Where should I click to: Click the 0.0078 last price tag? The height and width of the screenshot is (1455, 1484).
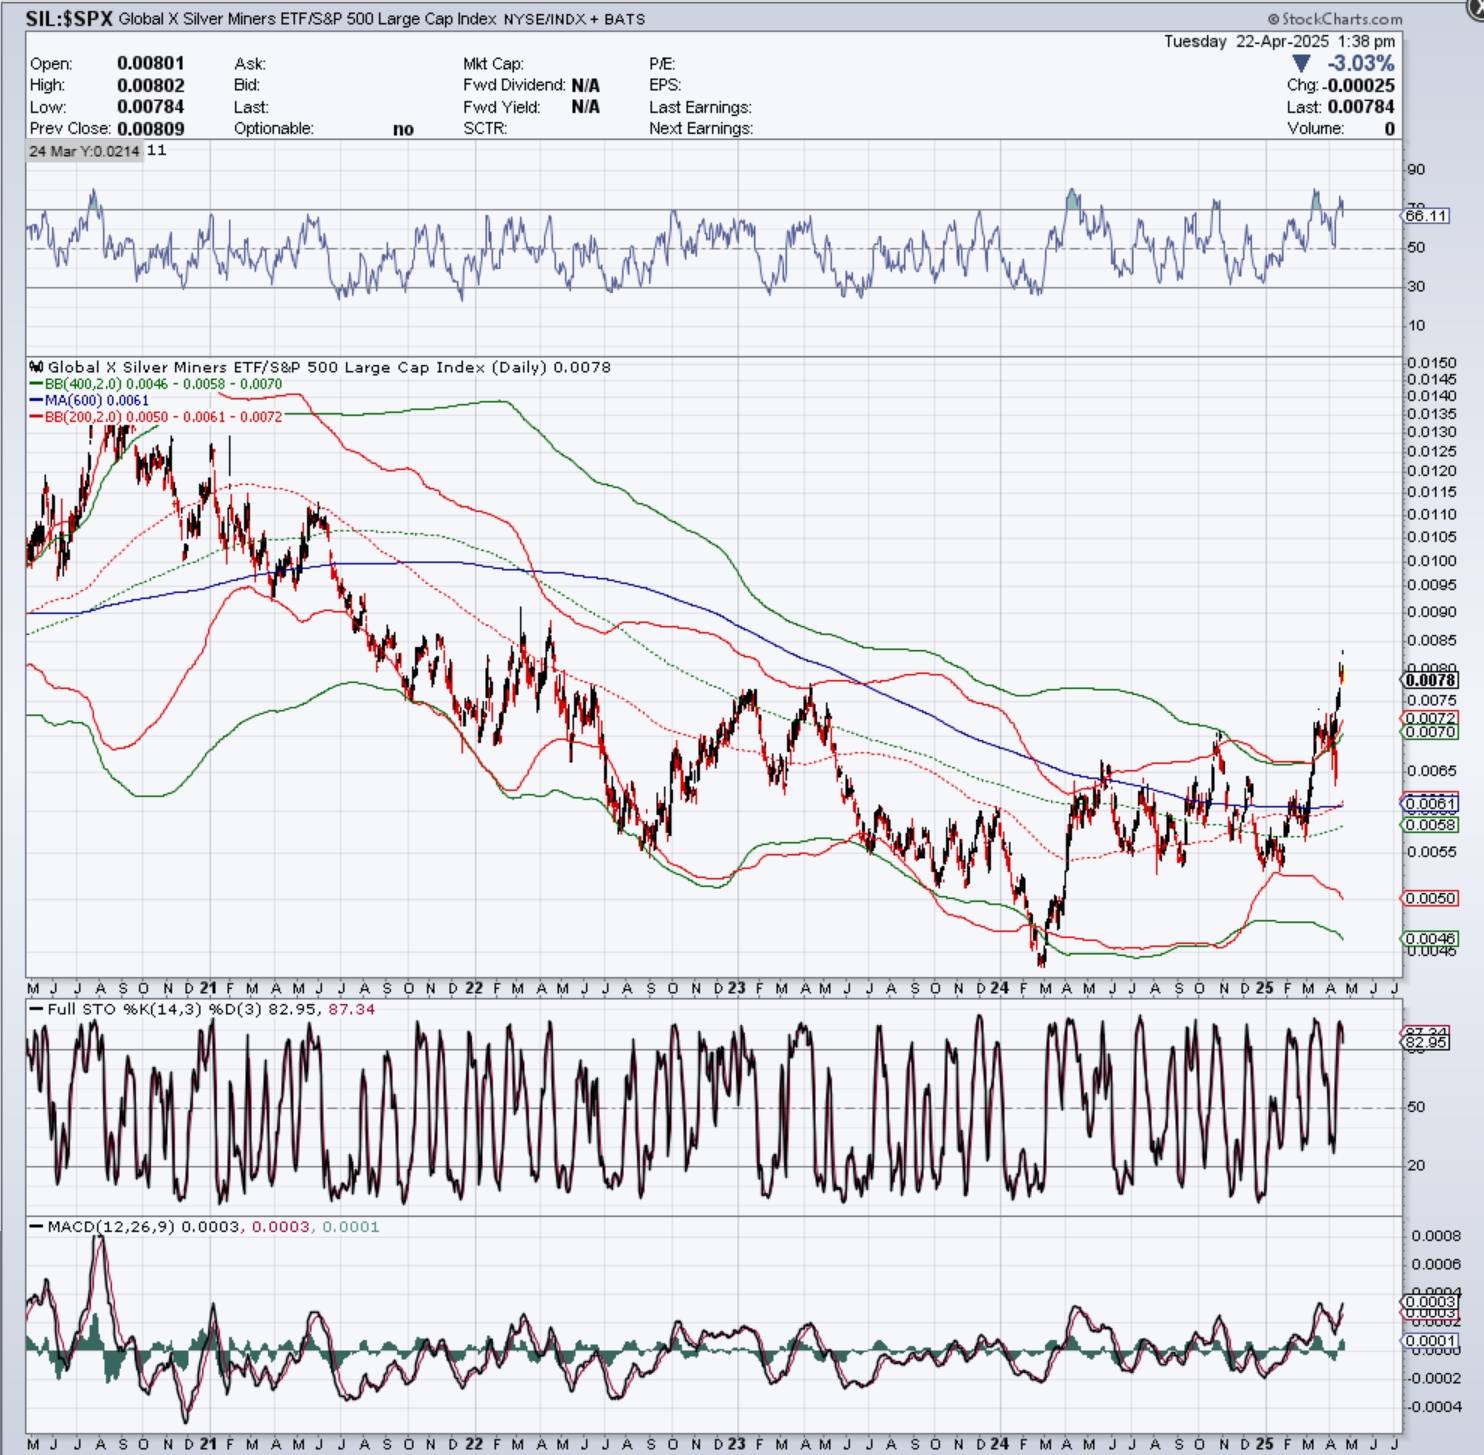pos(1431,680)
